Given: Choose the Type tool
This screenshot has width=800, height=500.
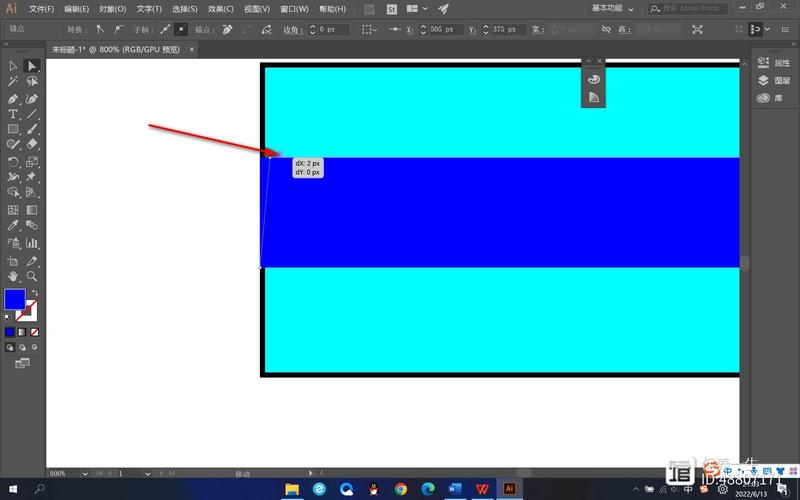Looking at the screenshot, I should pyautogui.click(x=13, y=114).
